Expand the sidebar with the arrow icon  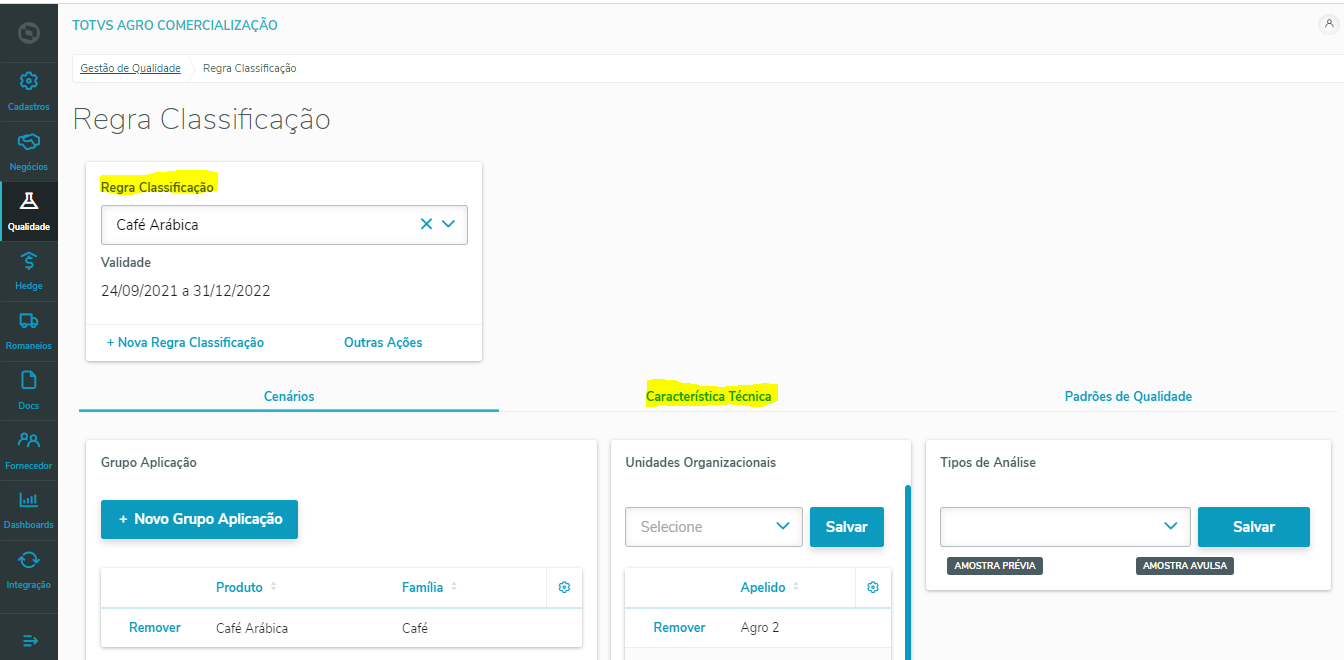29,640
